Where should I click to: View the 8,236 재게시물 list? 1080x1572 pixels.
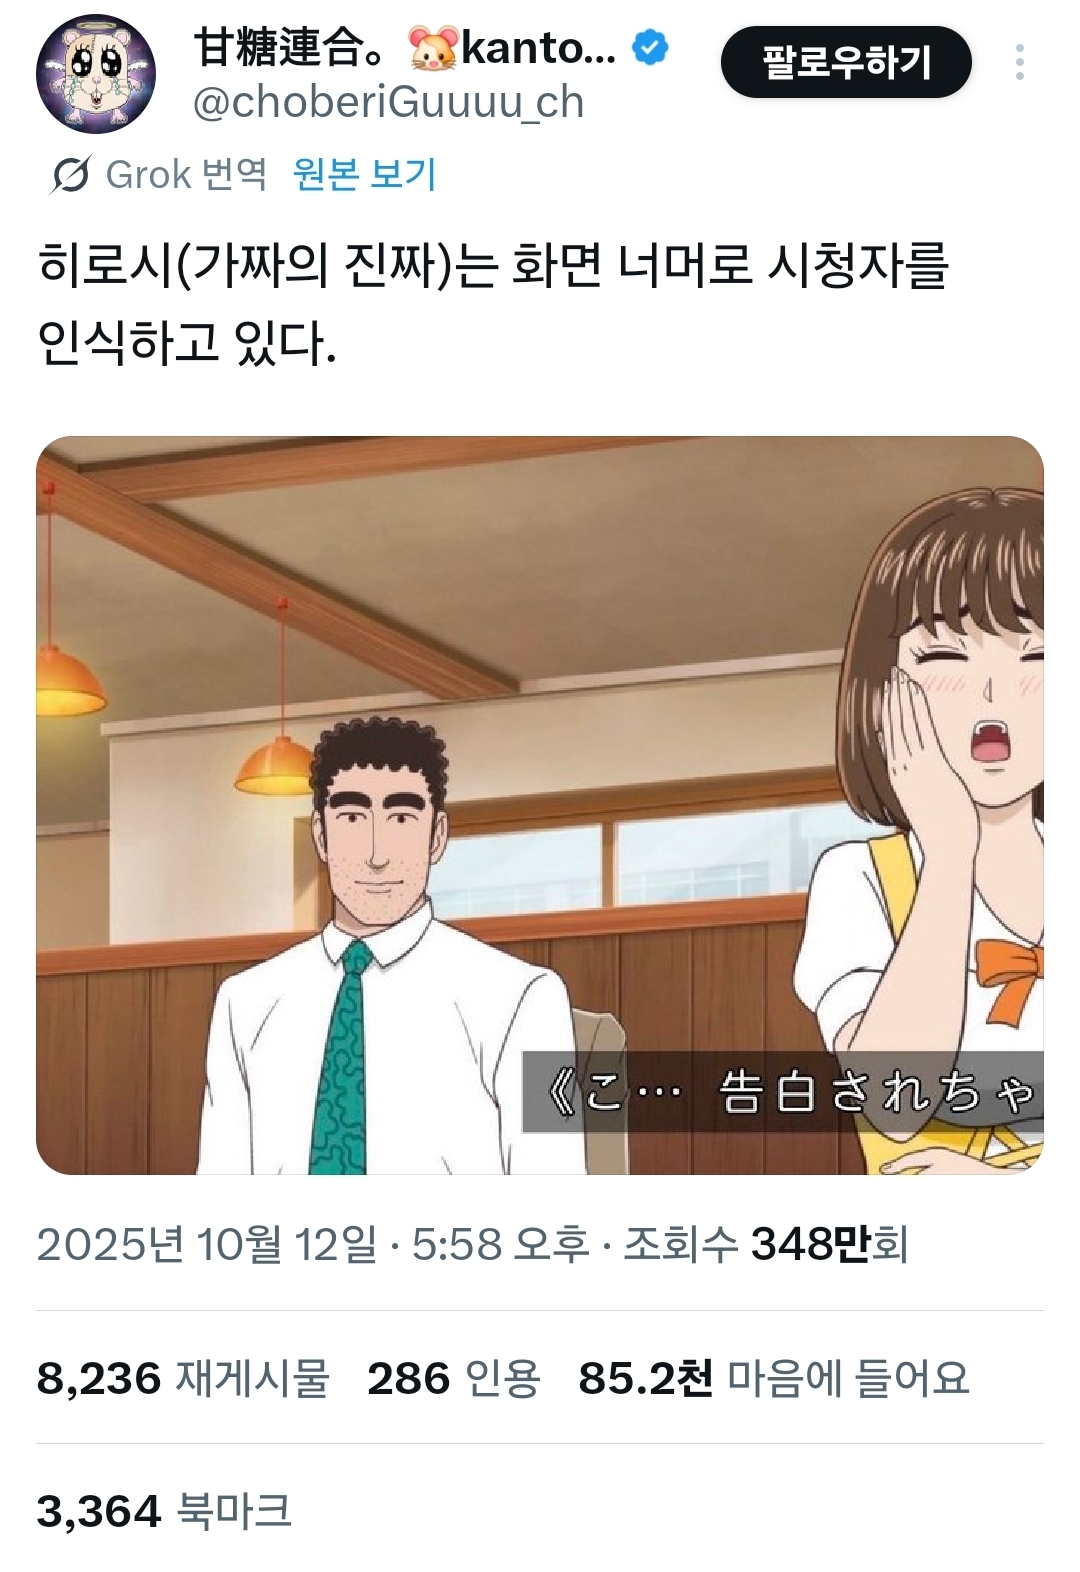tap(183, 1378)
